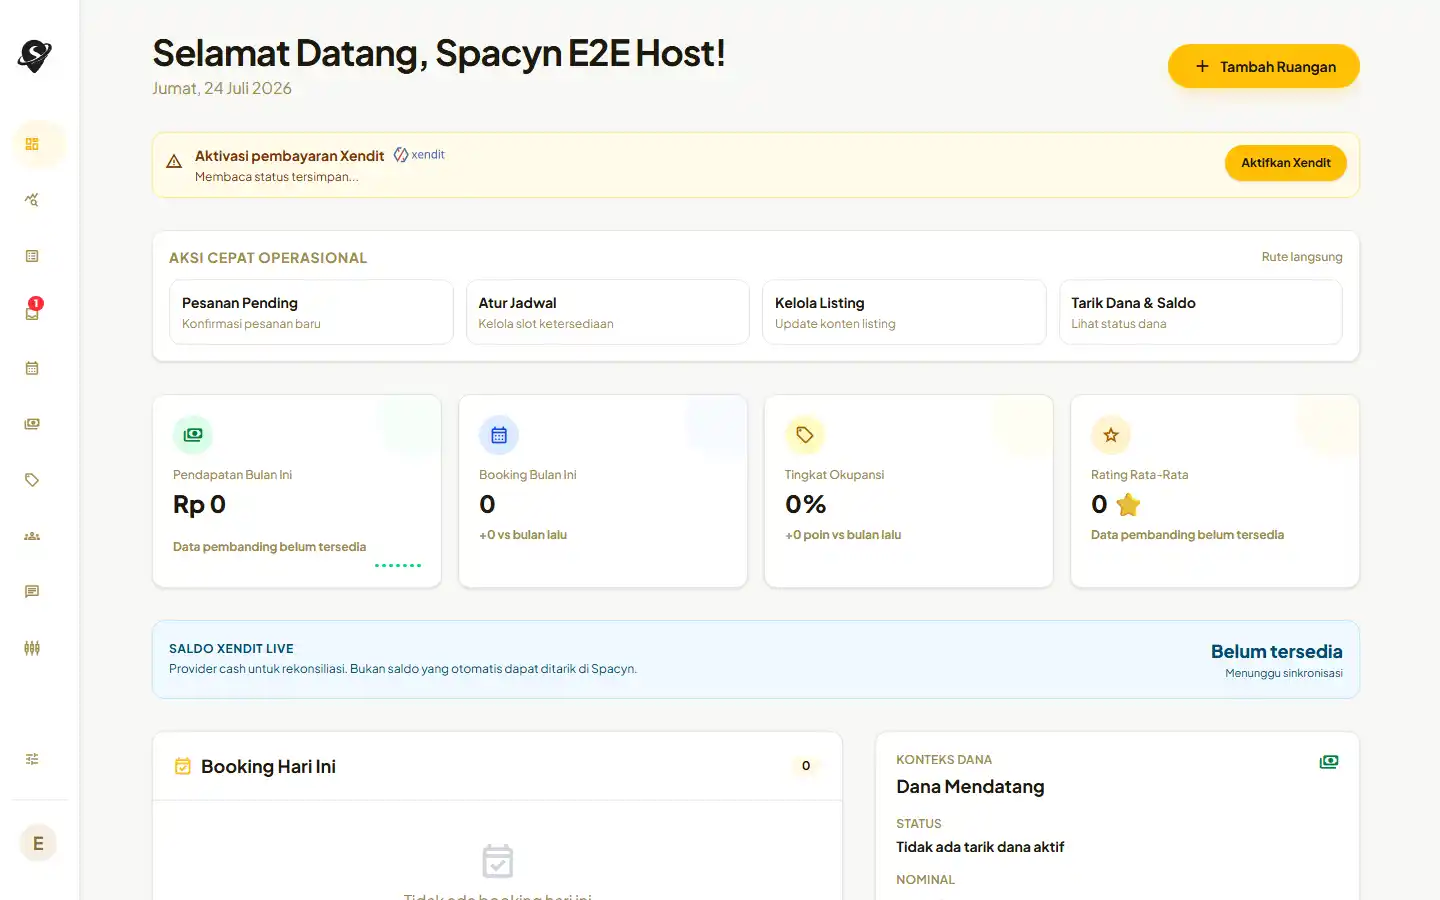
Task: Click the 'Dana Mendatang' heading
Action: (970, 787)
